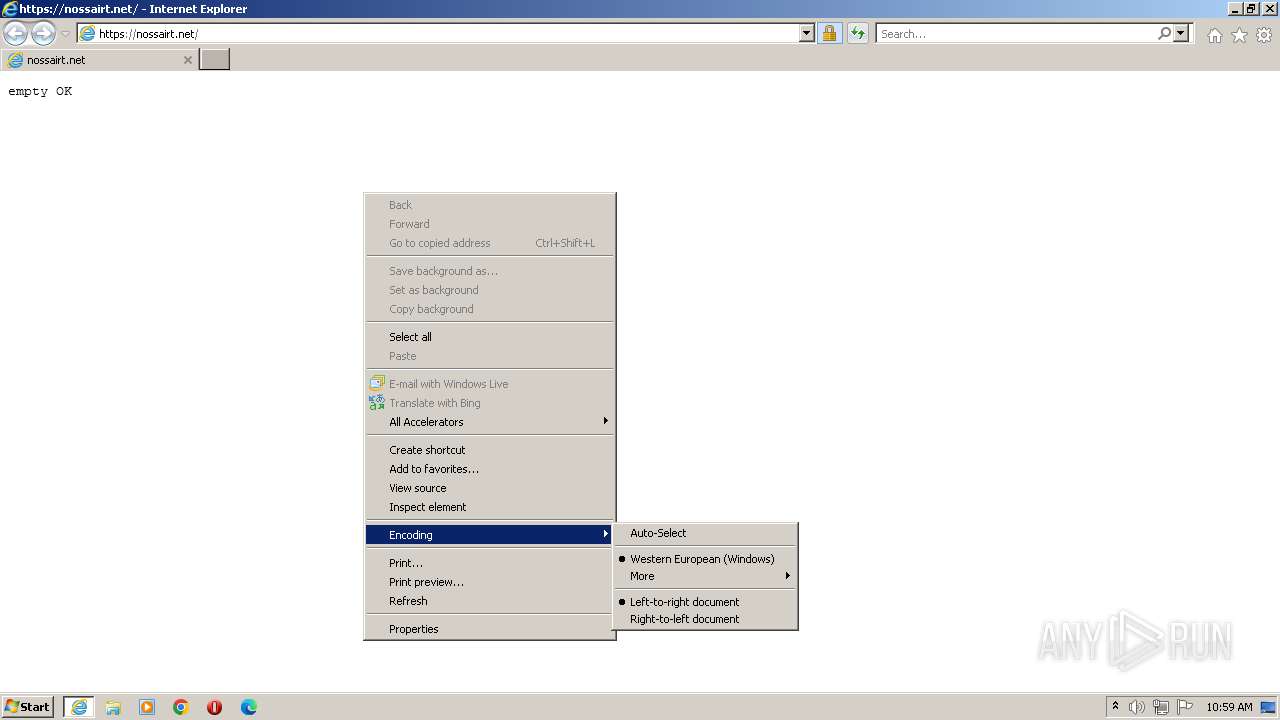Click the browser Back arrow button

tap(15, 33)
